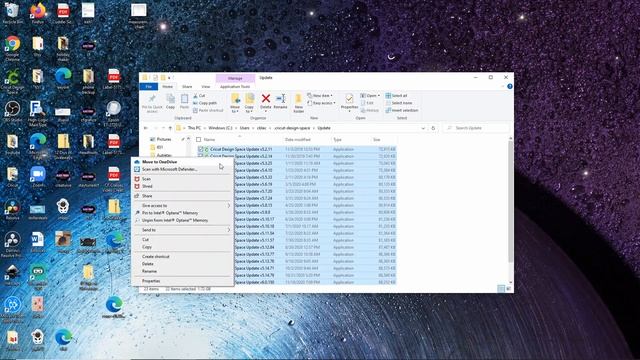The height and width of the screenshot is (360, 640).
Task: Choose Move to OneDrive in context menu
Action: click(182, 162)
